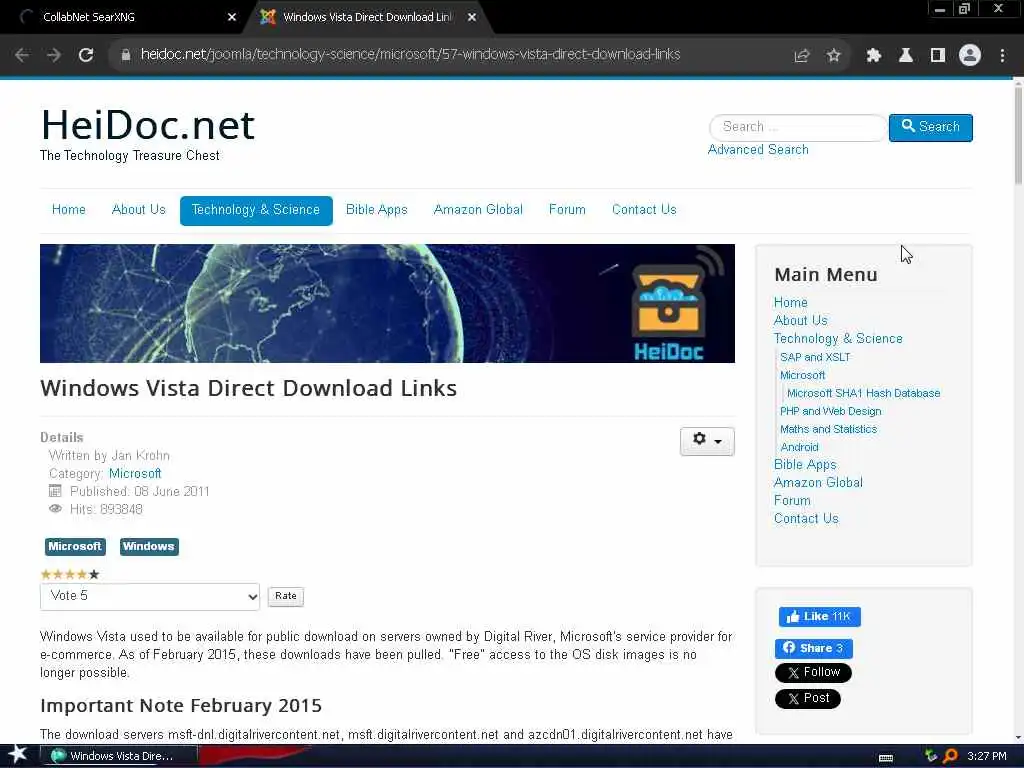Click the Windows tag badge

point(149,547)
